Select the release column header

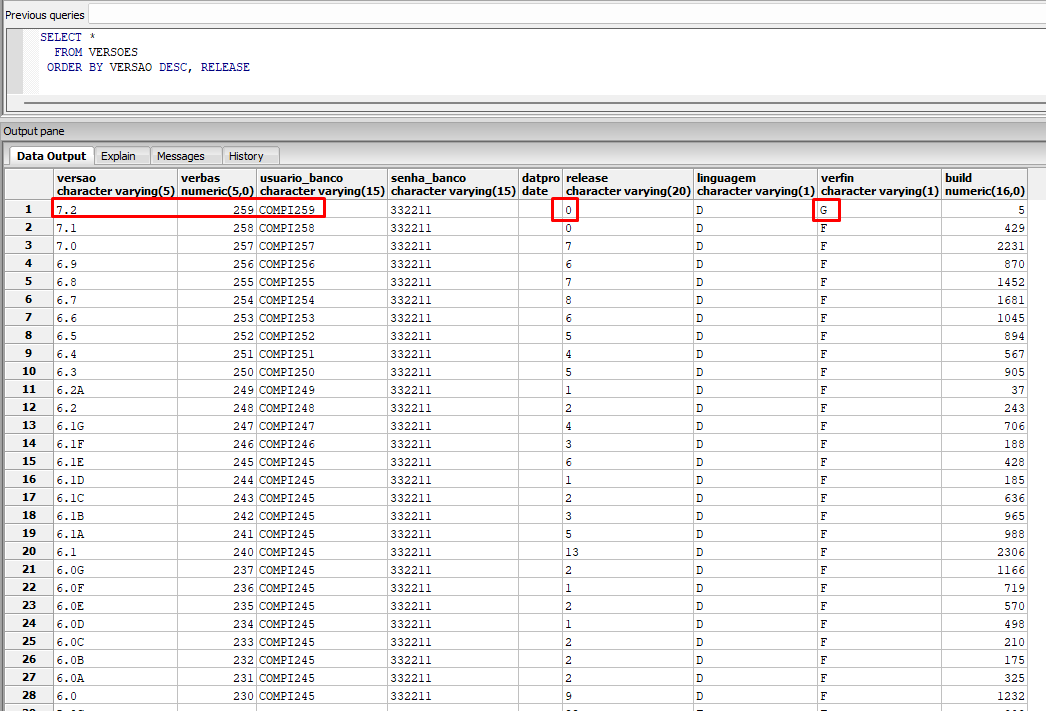click(x=628, y=184)
